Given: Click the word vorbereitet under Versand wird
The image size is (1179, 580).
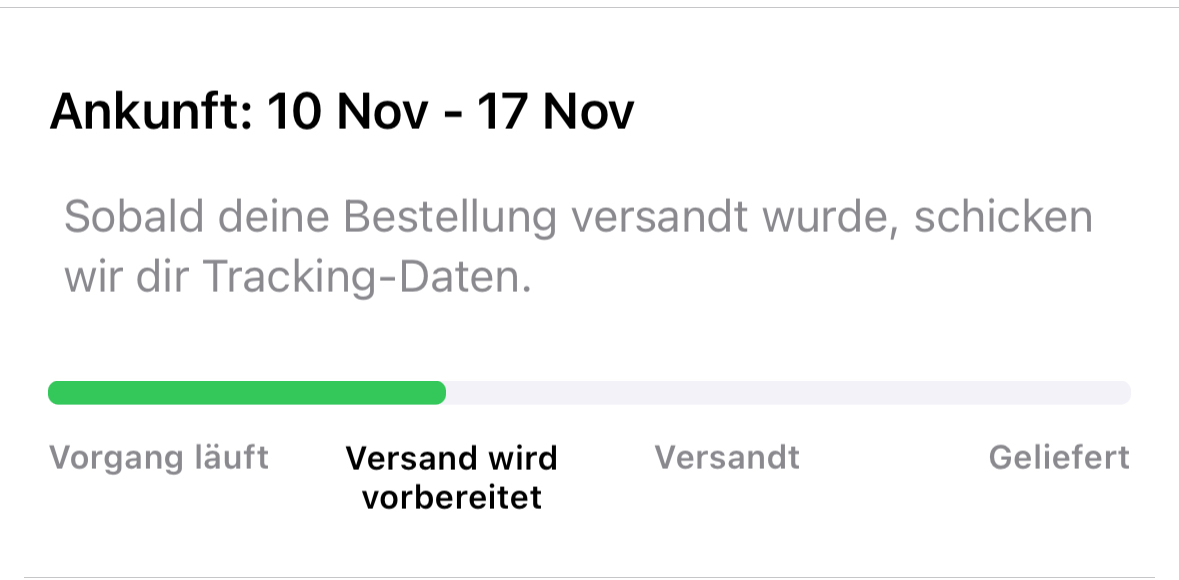Looking at the screenshot, I should (452, 497).
